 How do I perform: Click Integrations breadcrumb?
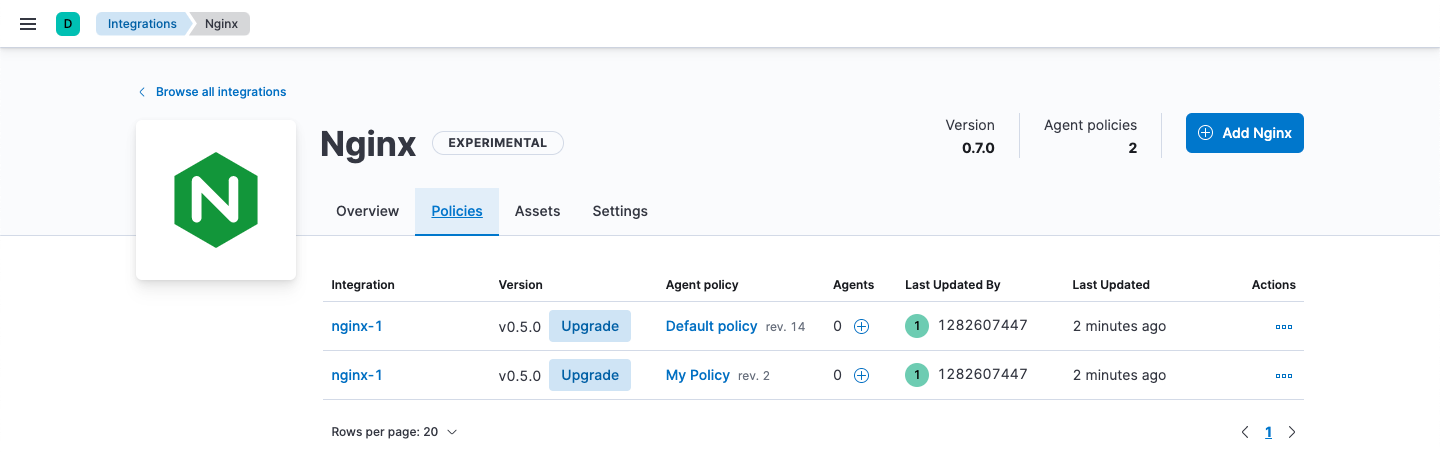point(142,24)
